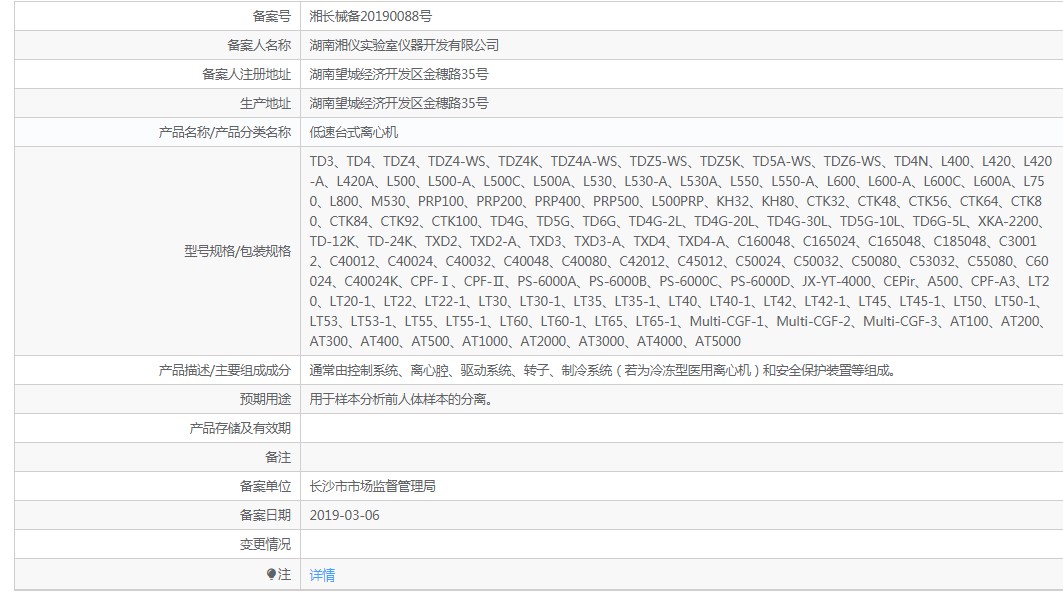Click the 产品描述/主要组成成分 label
The width and height of the screenshot is (1063, 596).
click(225, 370)
